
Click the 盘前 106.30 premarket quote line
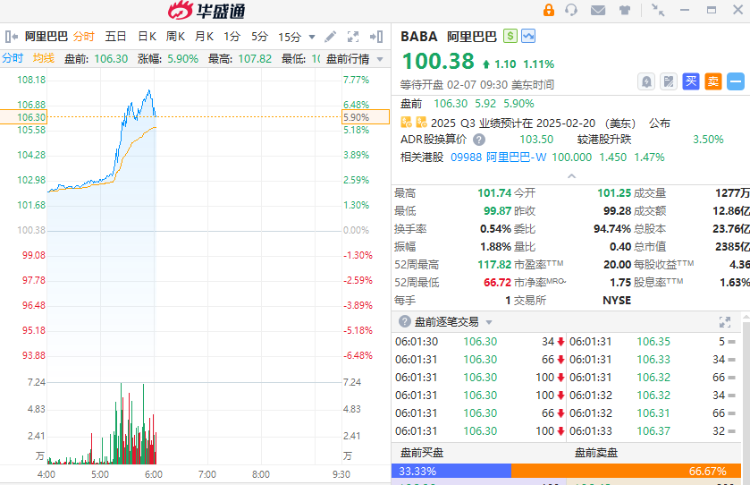point(467,103)
